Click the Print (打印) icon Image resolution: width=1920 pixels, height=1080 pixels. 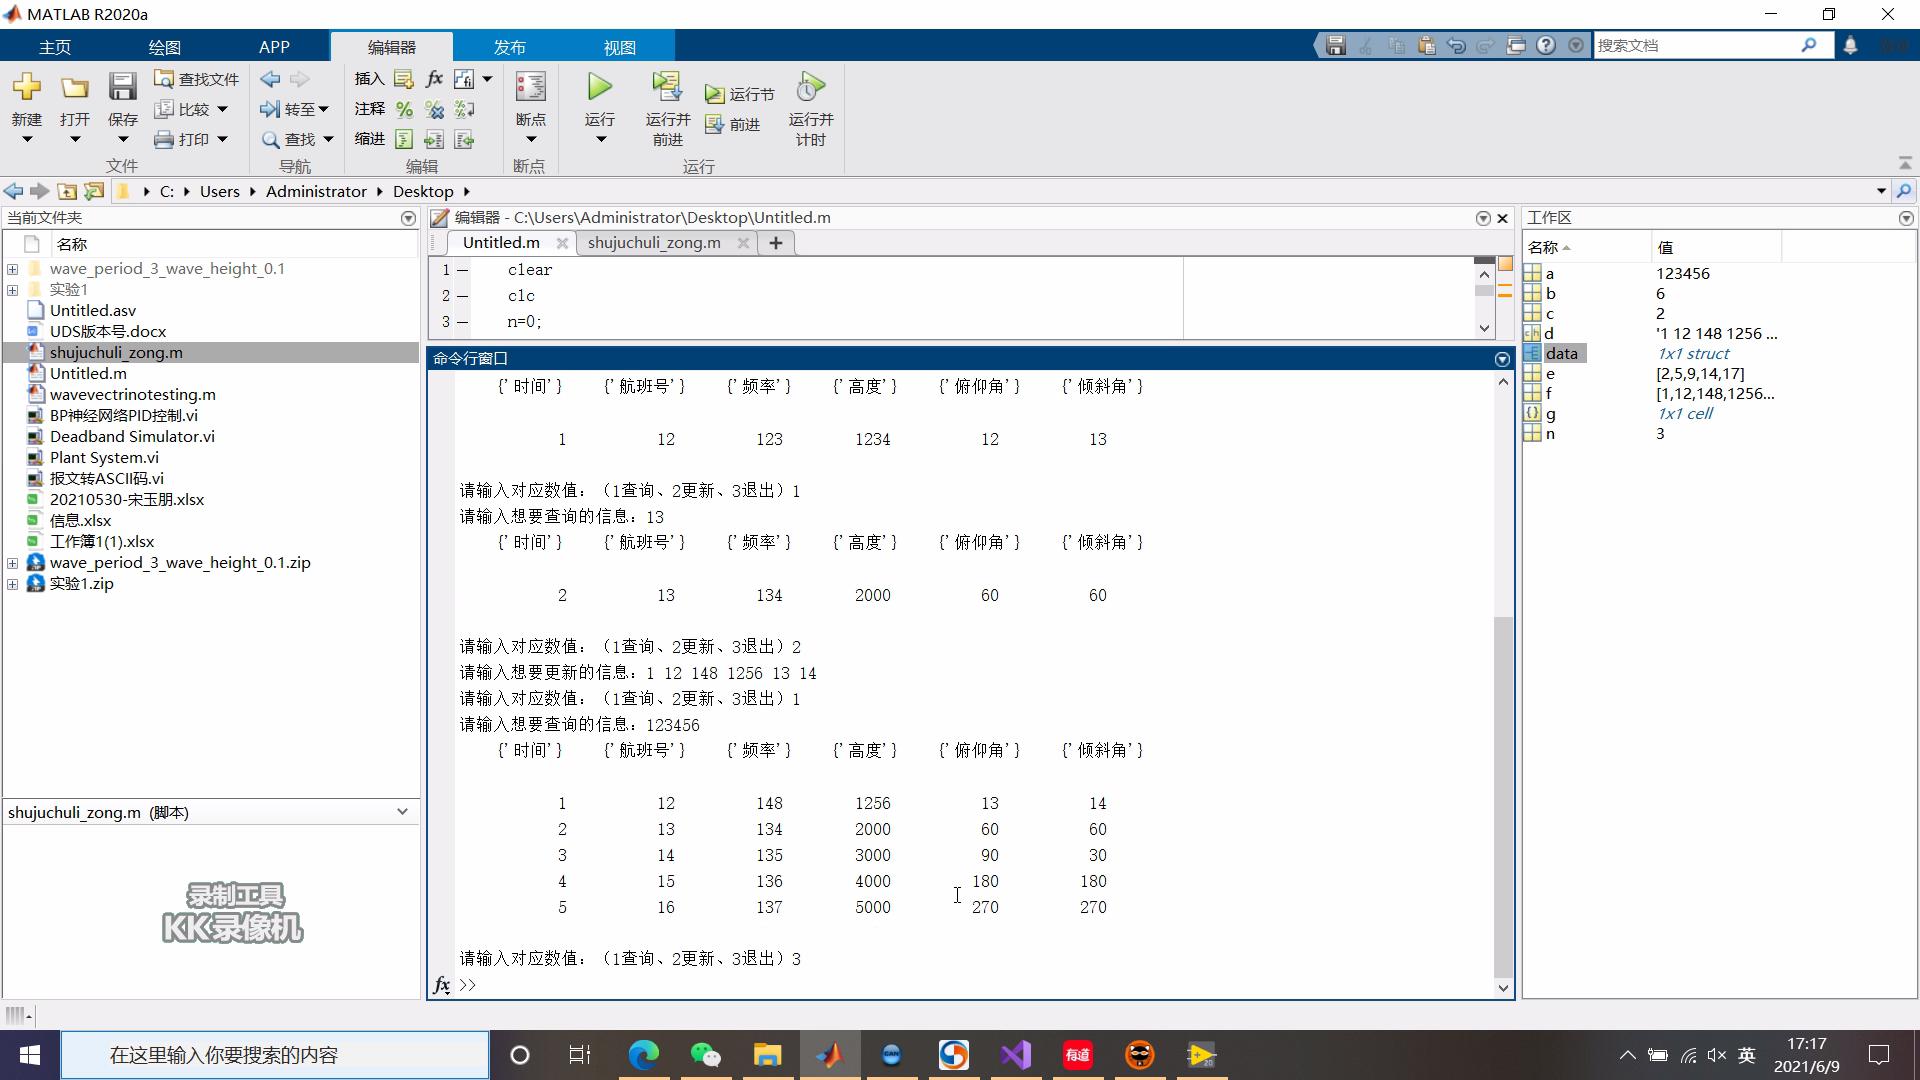tap(190, 139)
